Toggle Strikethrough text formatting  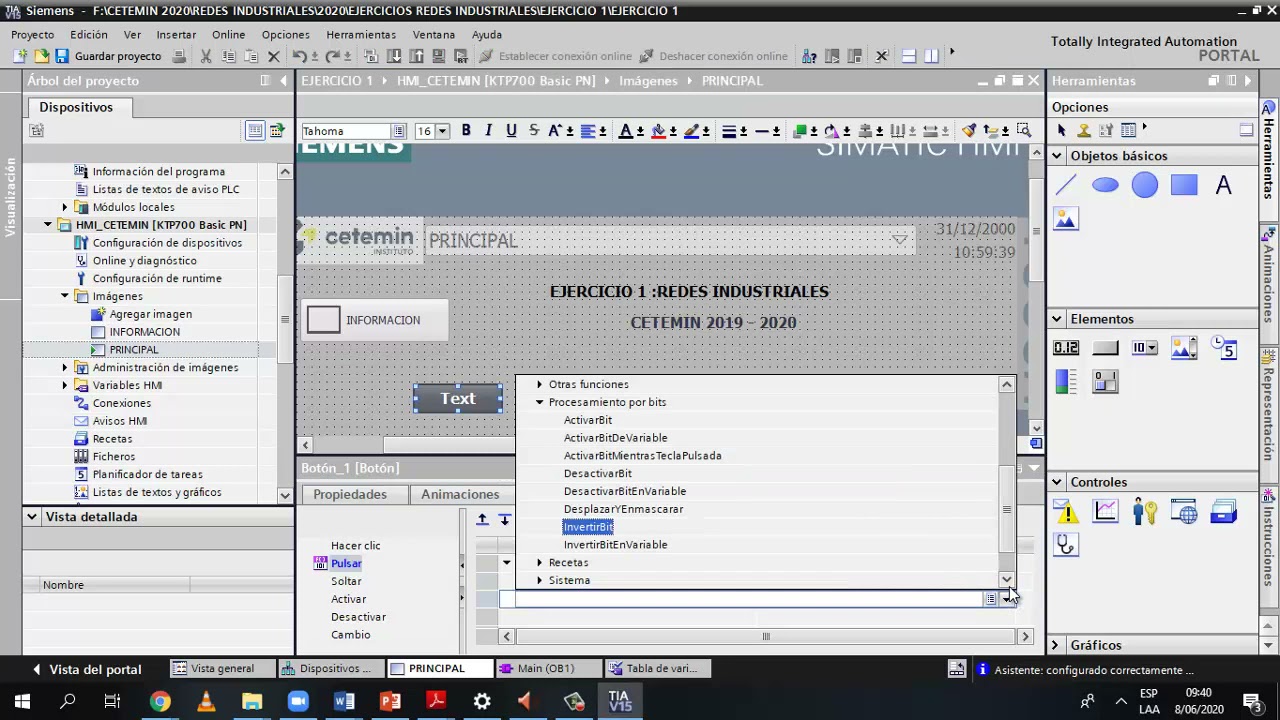(533, 131)
